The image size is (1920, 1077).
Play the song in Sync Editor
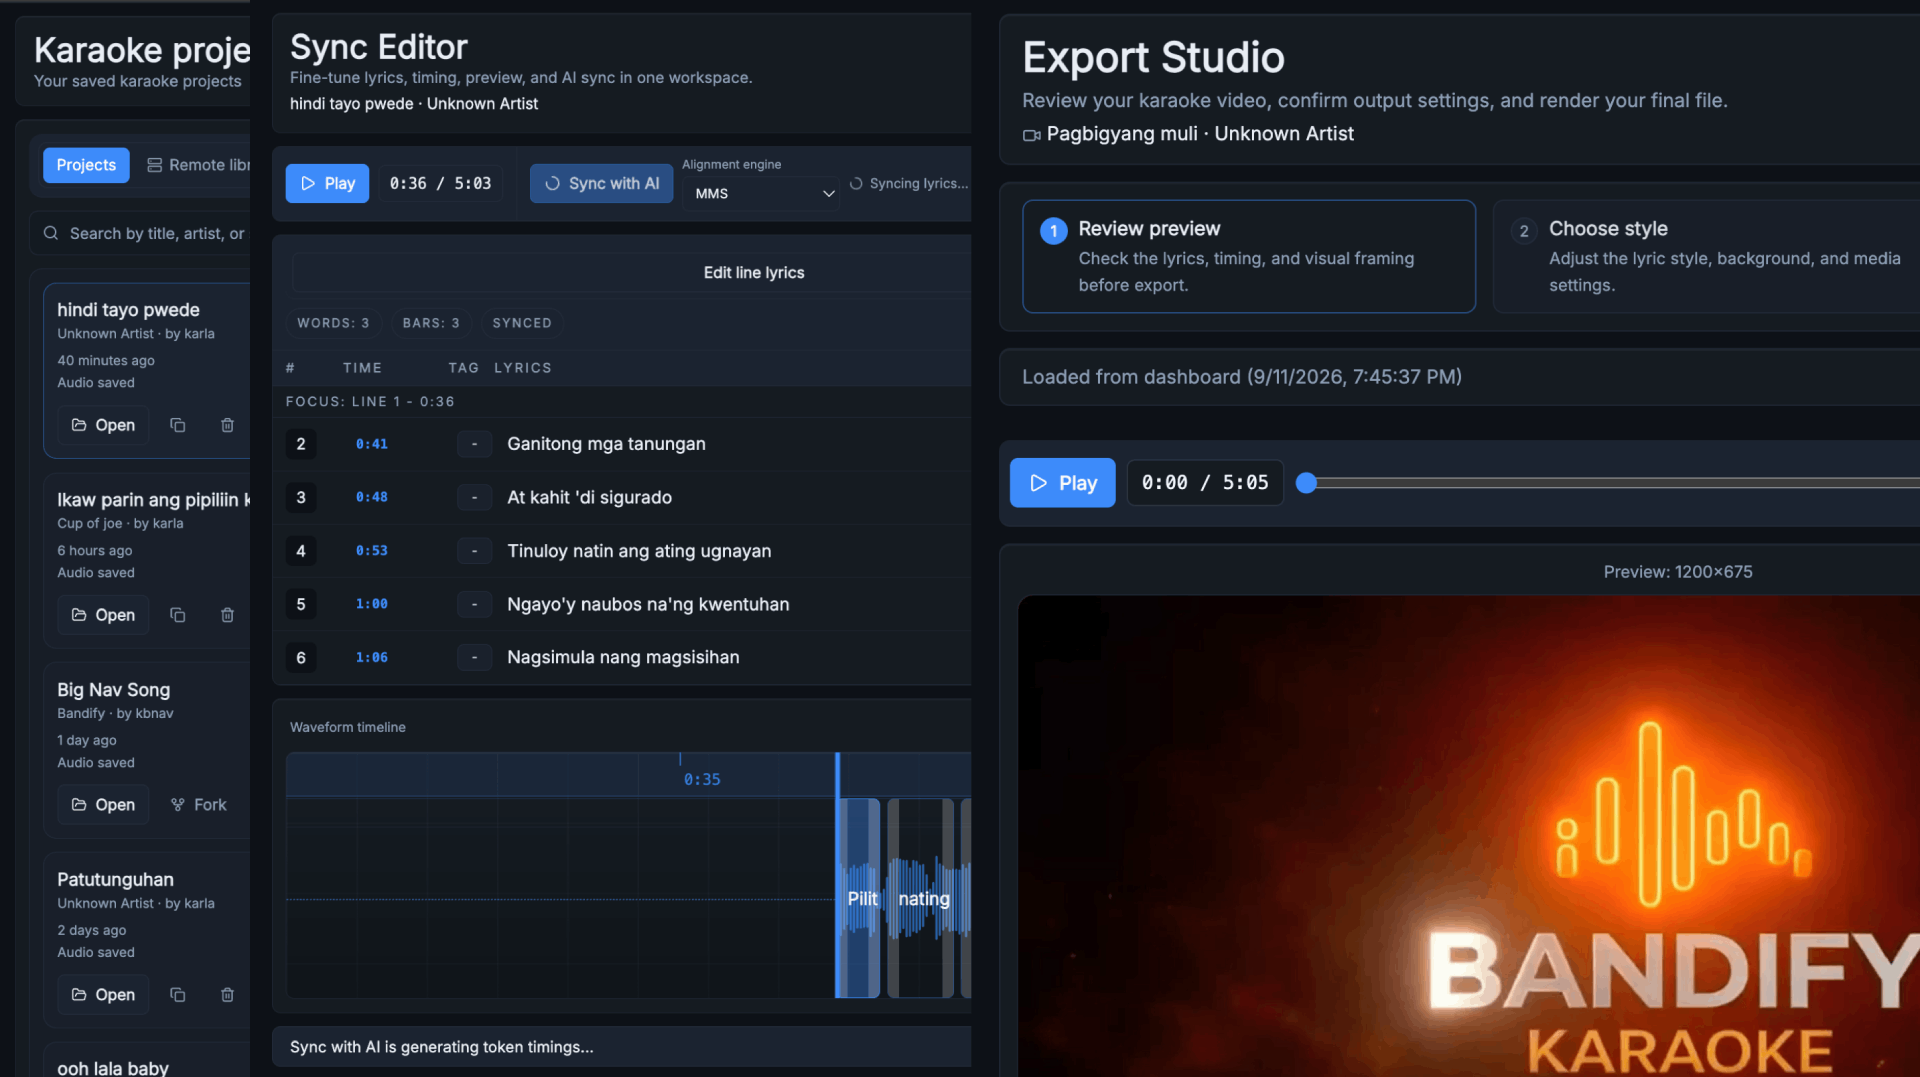(x=327, y=183)
